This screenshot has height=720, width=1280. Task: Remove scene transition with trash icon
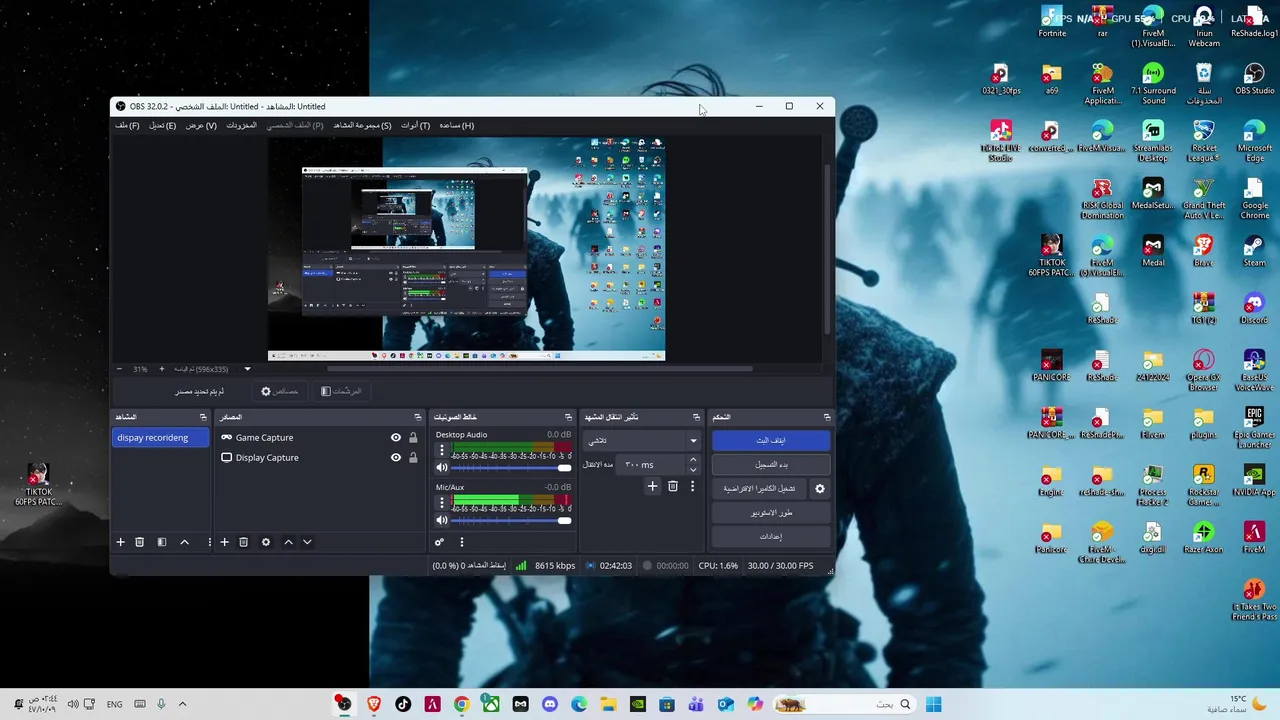tap(673, 487)
